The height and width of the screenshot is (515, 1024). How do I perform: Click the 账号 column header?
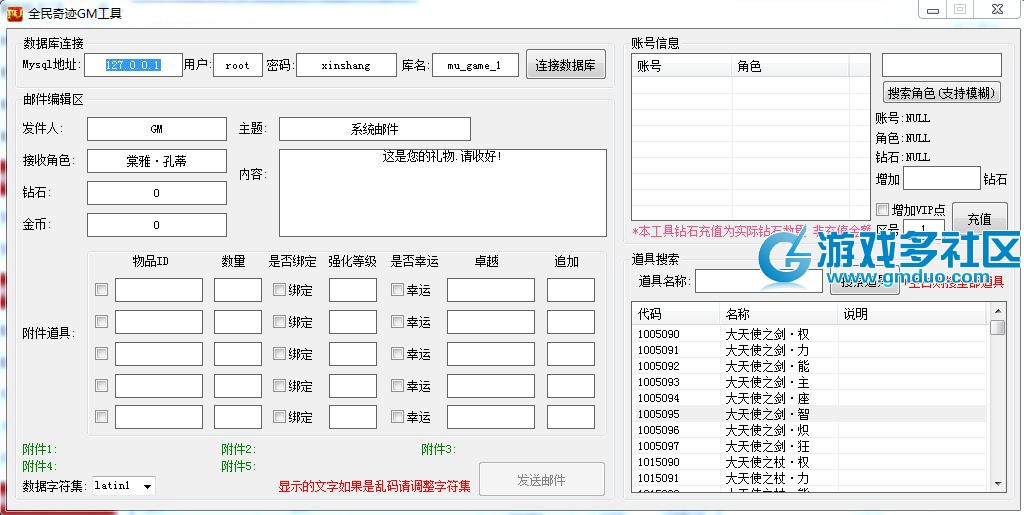coord(682,67)
